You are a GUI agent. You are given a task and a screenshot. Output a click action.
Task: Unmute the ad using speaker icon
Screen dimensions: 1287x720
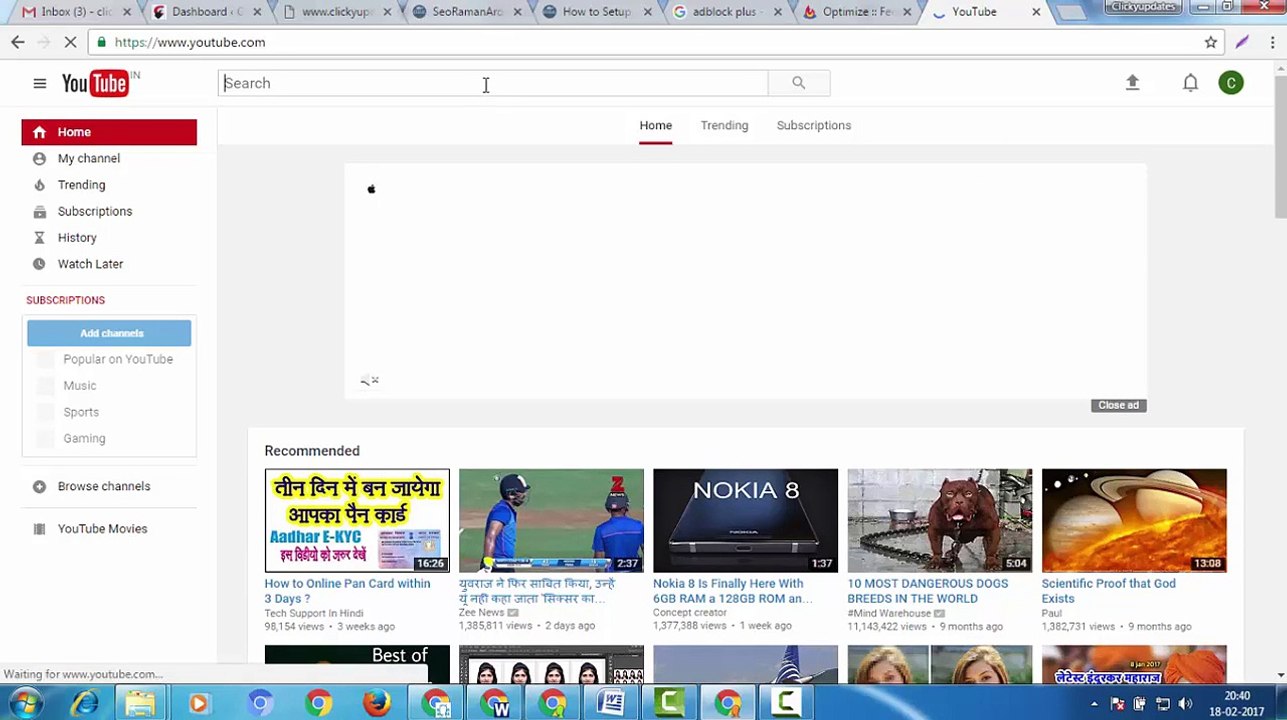coord(370,380)
